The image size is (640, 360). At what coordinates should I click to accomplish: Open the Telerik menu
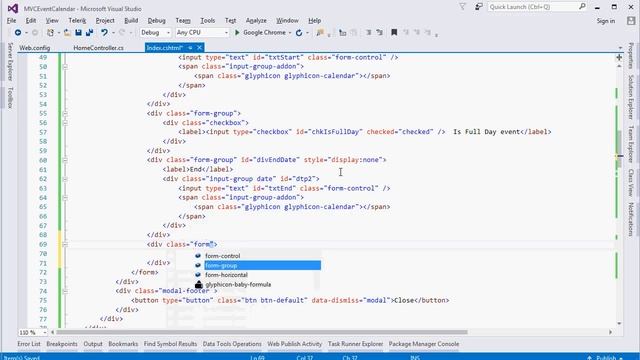tap(77, 20)
